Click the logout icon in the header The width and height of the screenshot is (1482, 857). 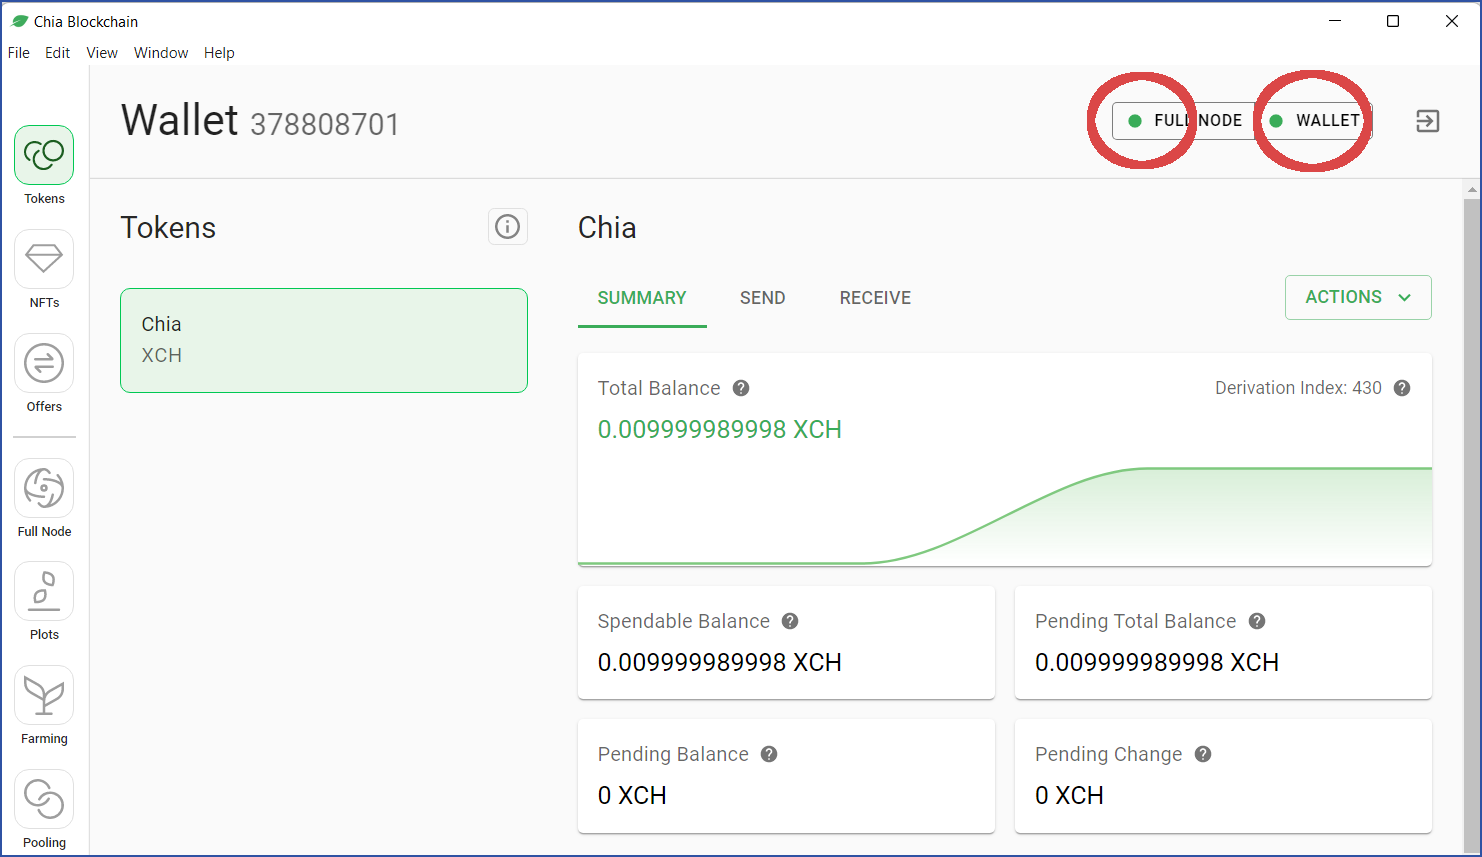[1428, 121]
